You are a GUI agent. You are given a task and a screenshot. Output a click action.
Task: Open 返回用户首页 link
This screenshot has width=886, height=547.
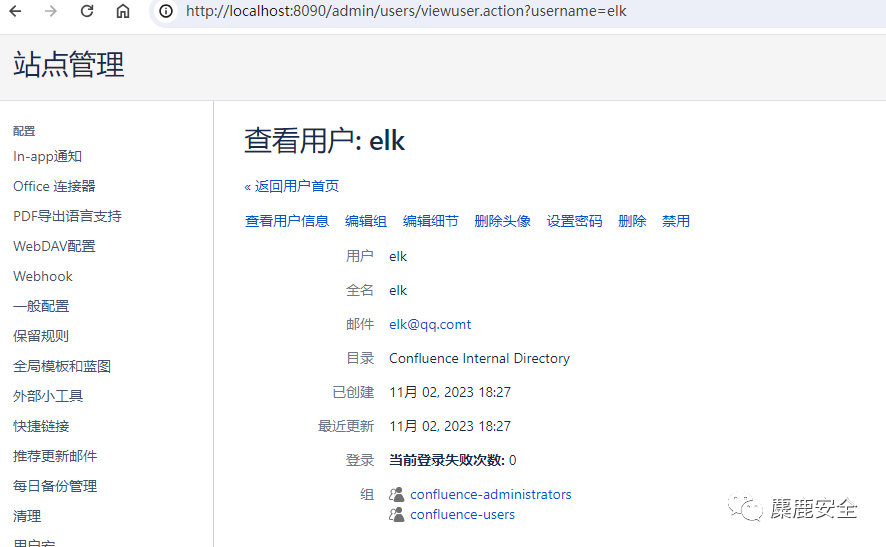[297, 186]
